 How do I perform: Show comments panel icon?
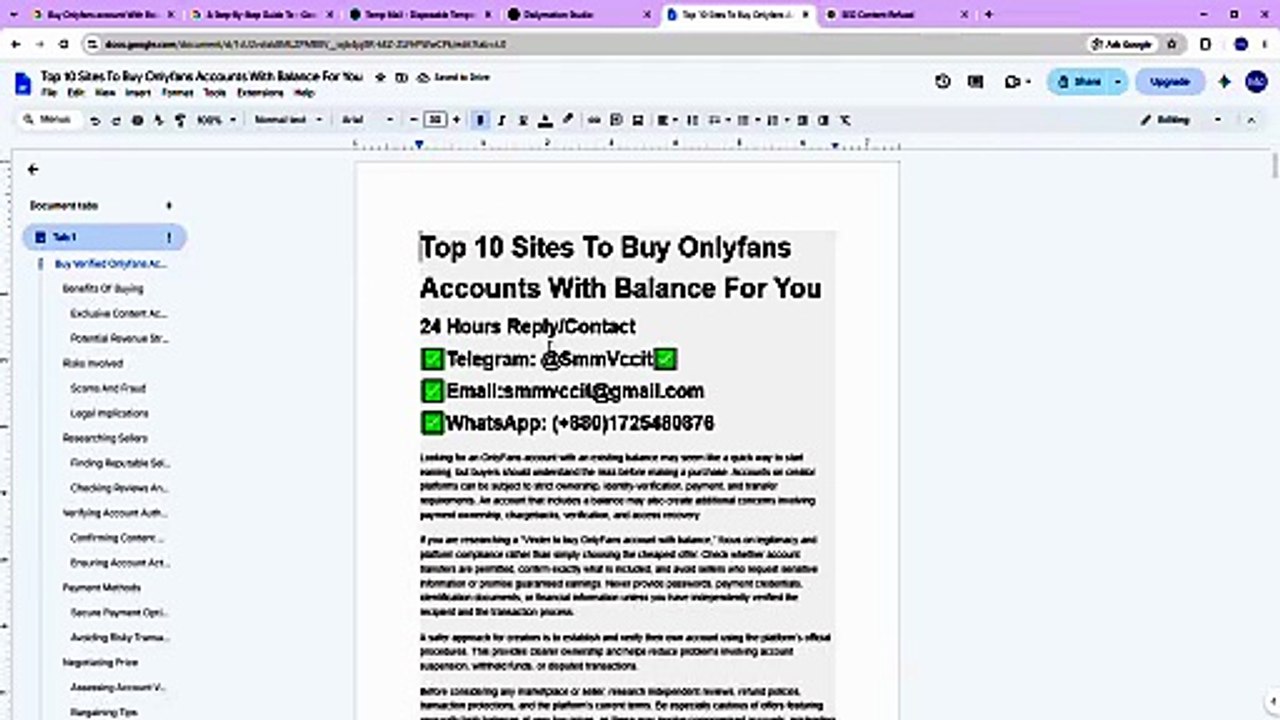pos(975,82)
